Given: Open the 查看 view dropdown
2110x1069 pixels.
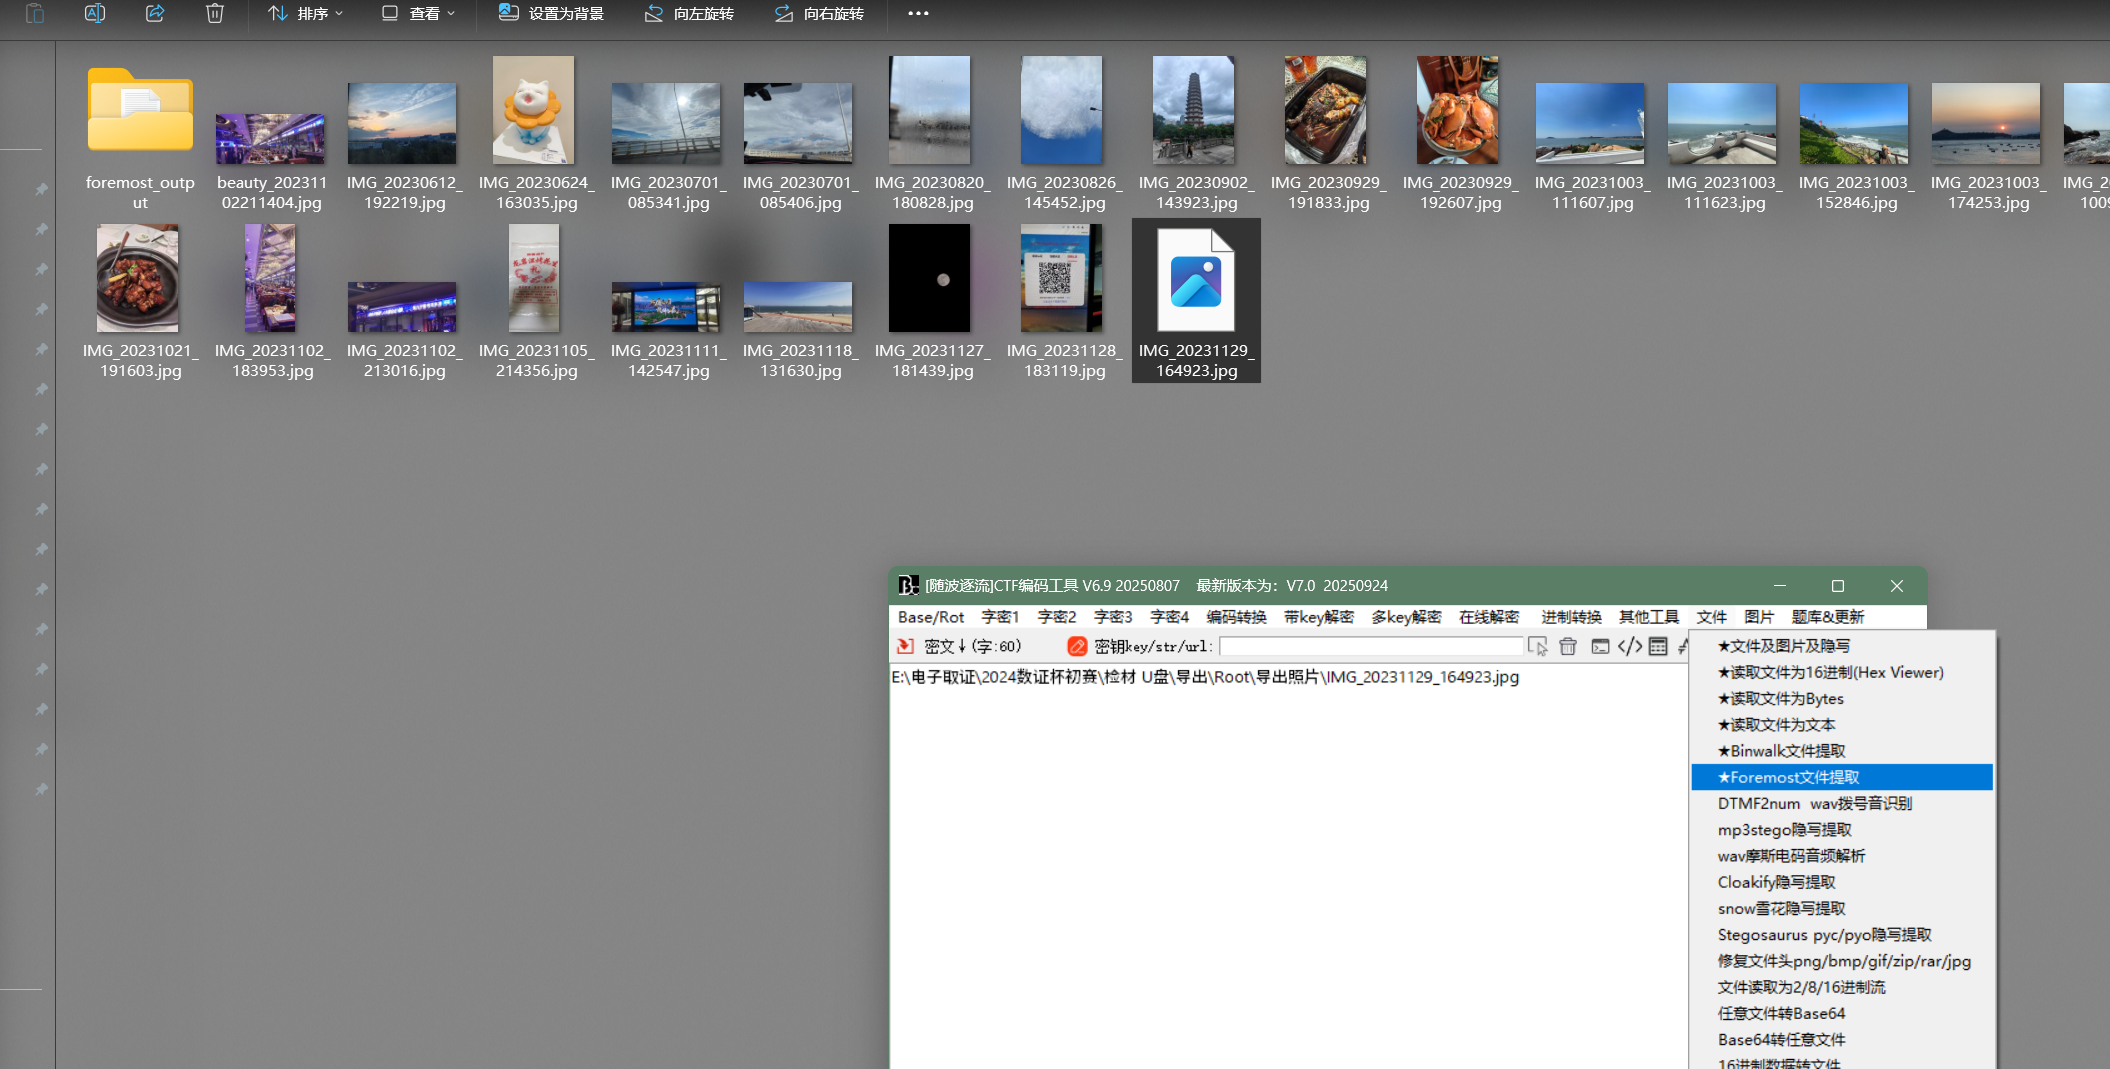Looking at the screenshot, I should 418,13.
